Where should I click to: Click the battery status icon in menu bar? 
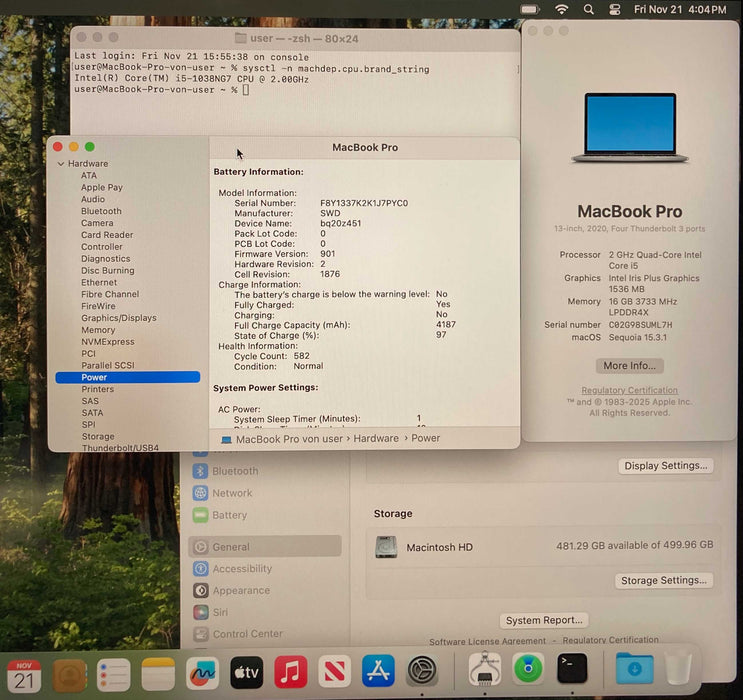coord(530,9)
